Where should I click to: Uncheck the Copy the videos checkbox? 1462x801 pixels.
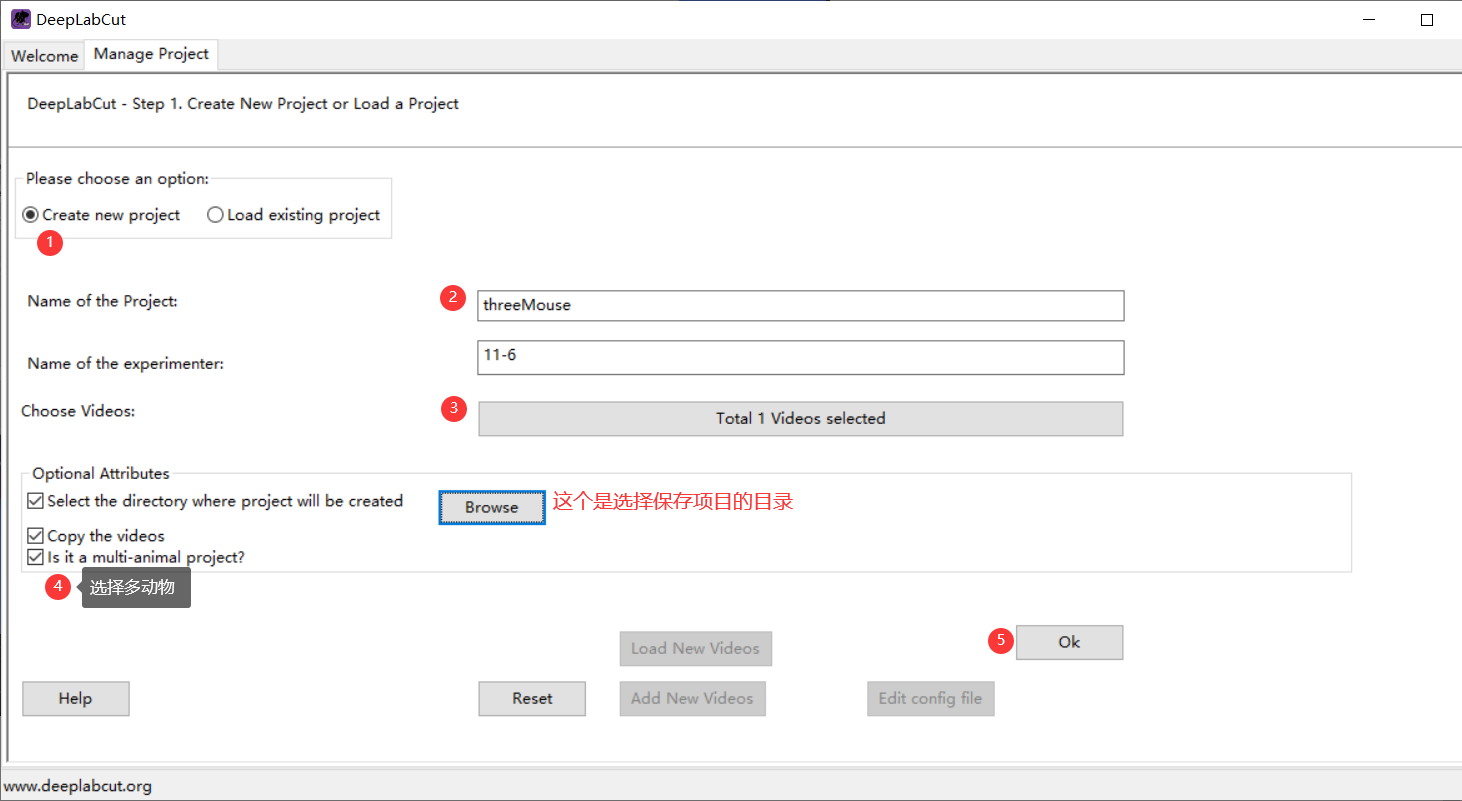(x=36, y=536)
